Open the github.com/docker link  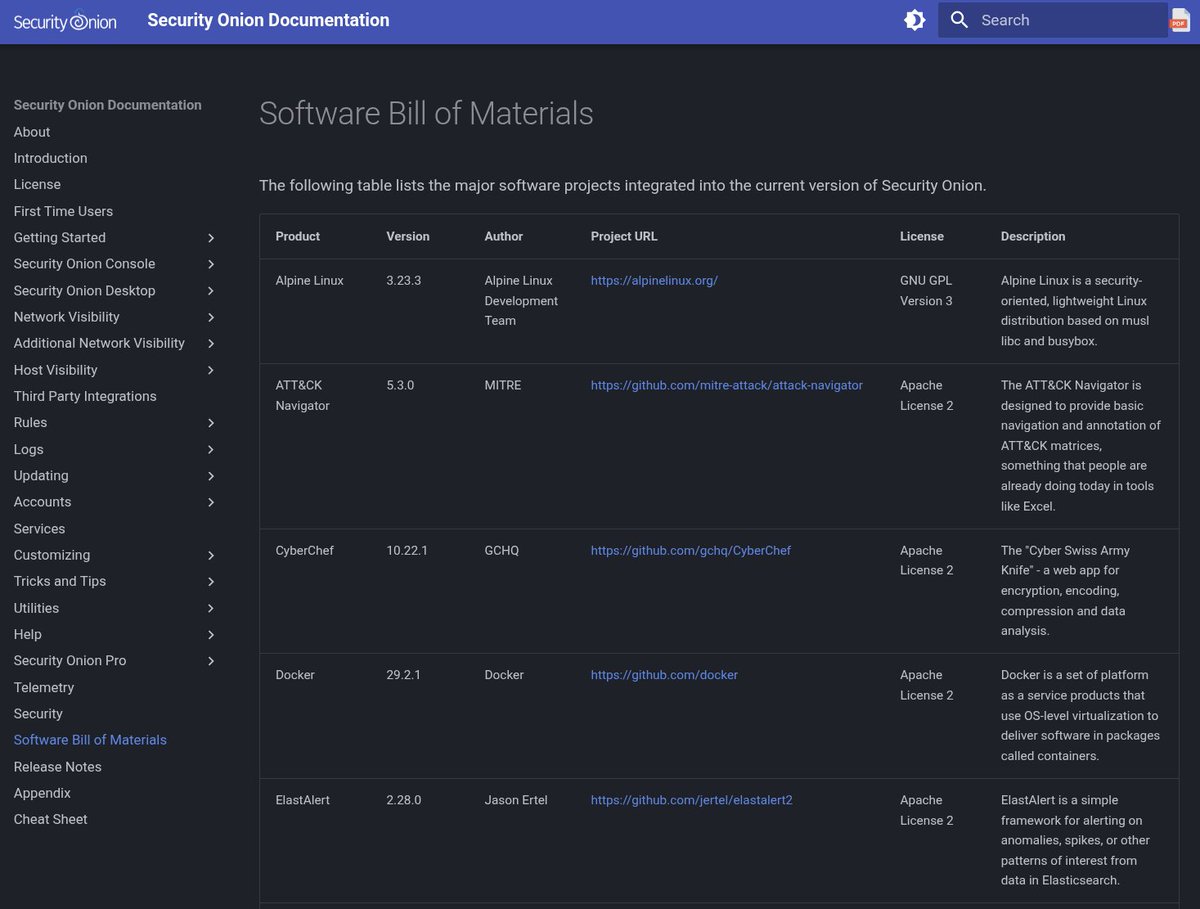coord(664,675)
